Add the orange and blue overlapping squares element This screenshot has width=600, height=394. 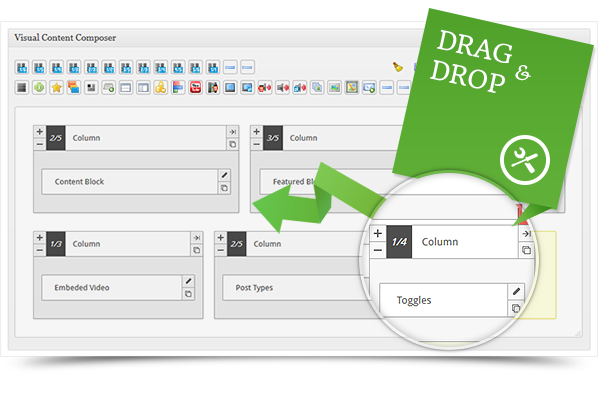pos(73,88)
